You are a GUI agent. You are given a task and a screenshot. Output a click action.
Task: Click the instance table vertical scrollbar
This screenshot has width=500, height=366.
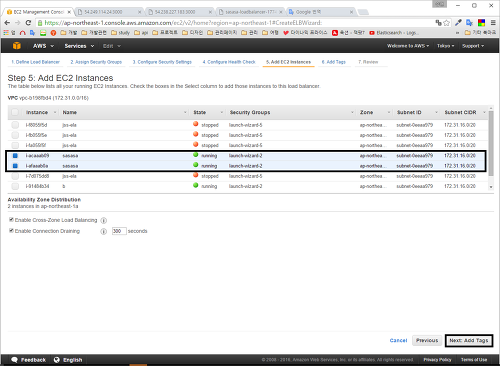[491, 143]
